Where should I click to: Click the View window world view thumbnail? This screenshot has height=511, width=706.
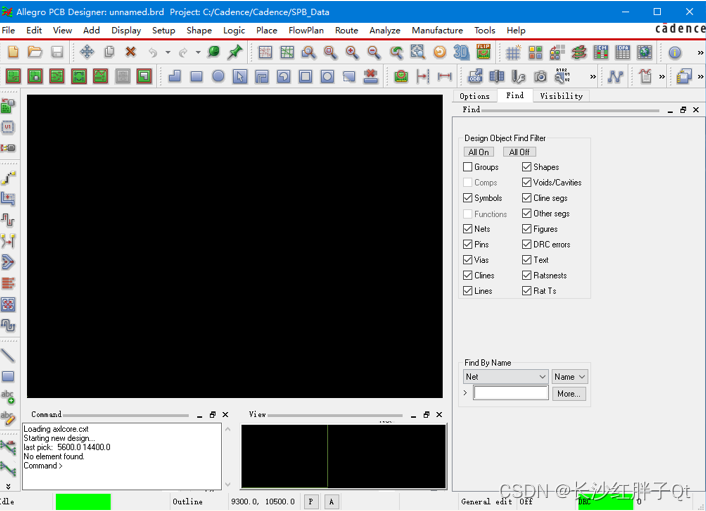point(344,456)
